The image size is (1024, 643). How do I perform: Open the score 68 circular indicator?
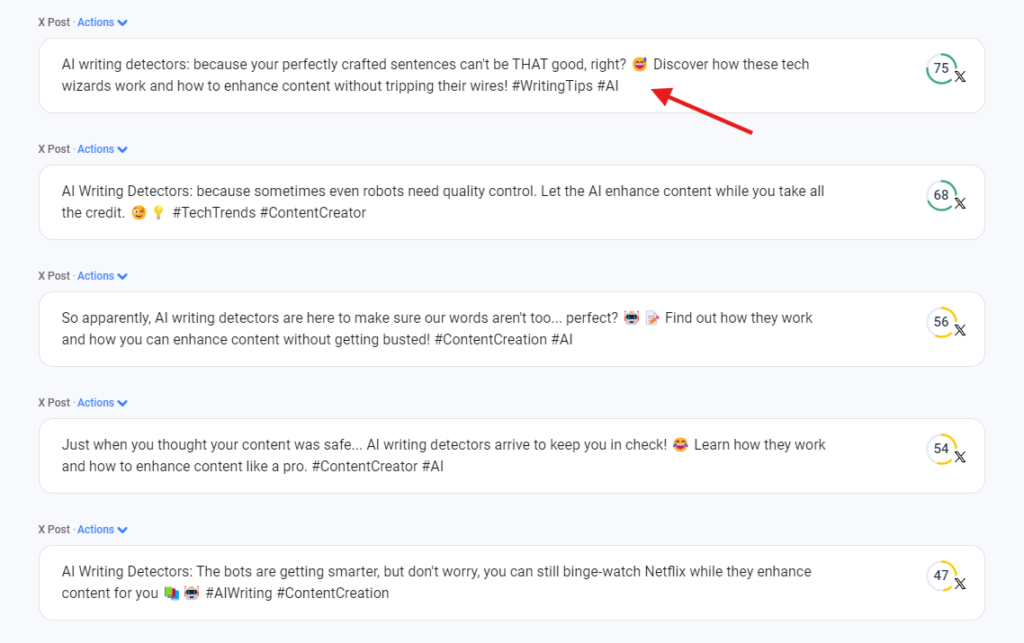point(941,195)
